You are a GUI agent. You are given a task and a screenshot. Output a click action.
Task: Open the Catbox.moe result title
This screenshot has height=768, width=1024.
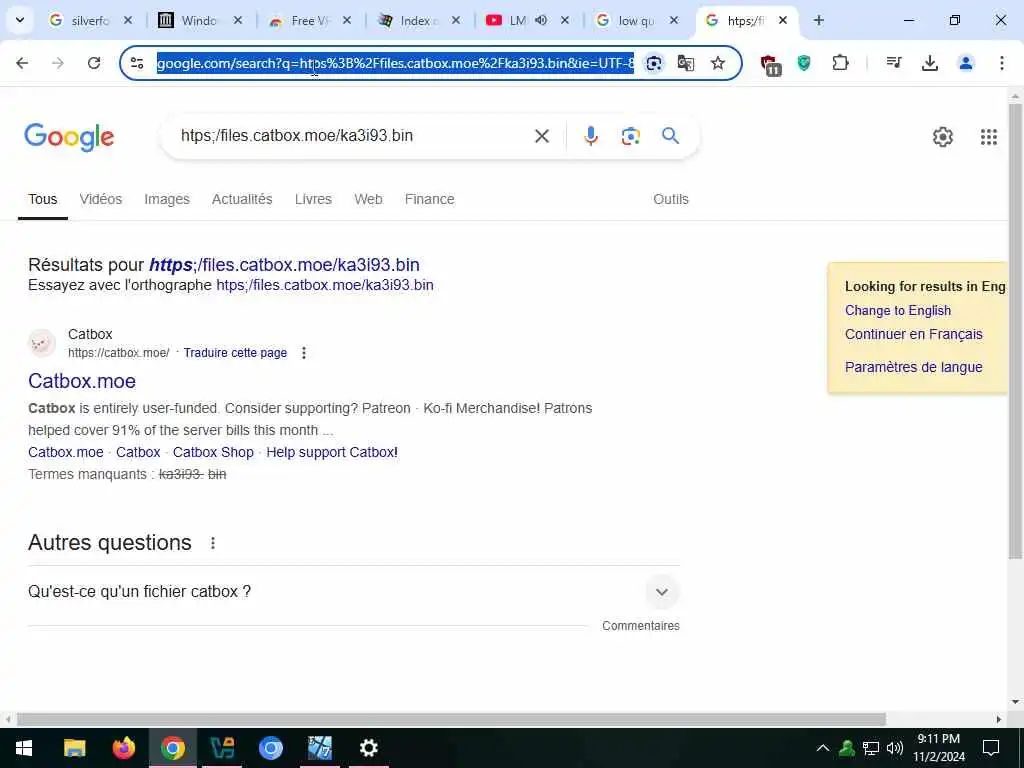tap(82, 381)
